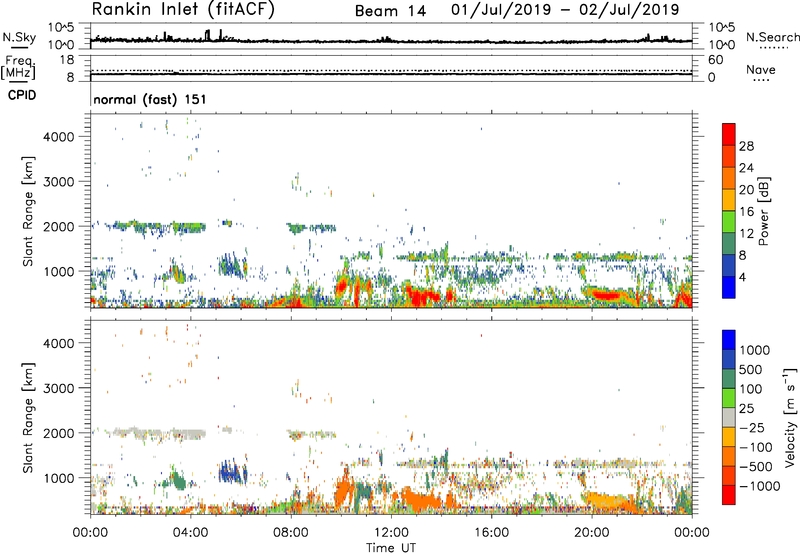The width and height of the screenshot is (800, 554).
Task: Click the 'Beam 14' label
Action: pyautogui.click(x=390, y=11)
